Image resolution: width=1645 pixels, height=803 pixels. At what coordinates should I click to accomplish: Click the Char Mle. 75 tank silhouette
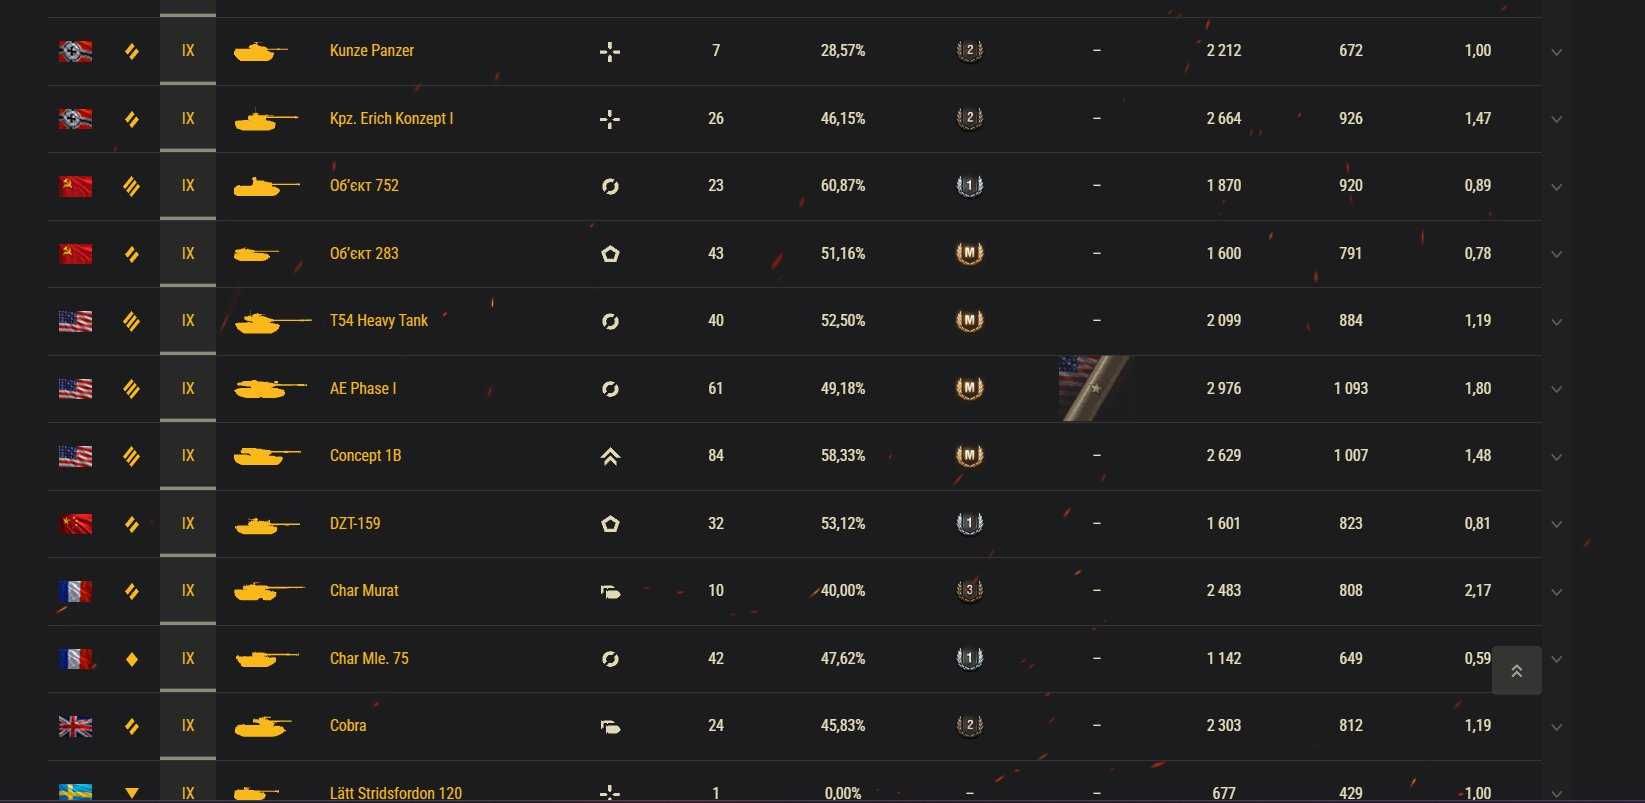(266, 659)
